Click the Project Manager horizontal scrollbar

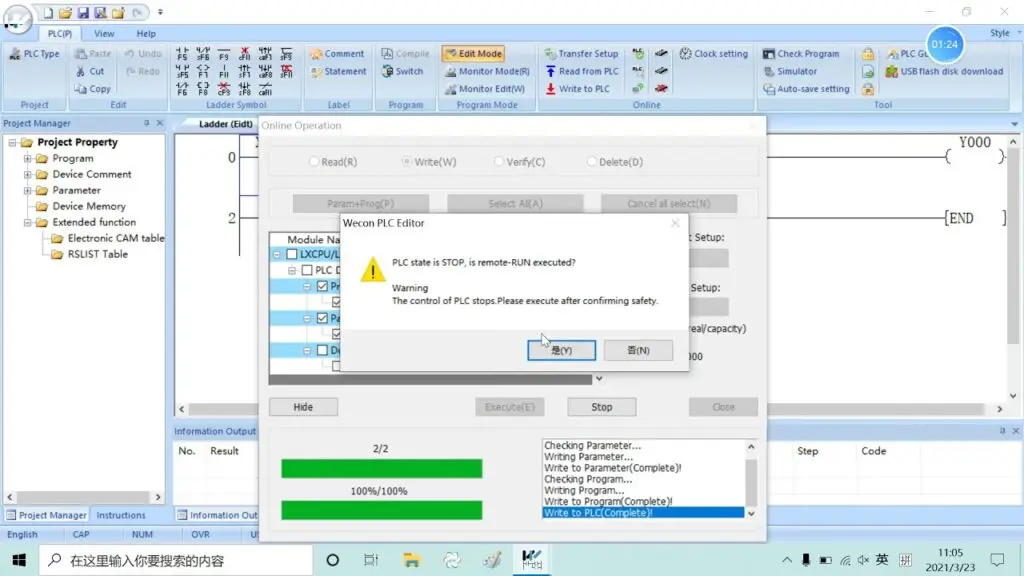point(84,497)
